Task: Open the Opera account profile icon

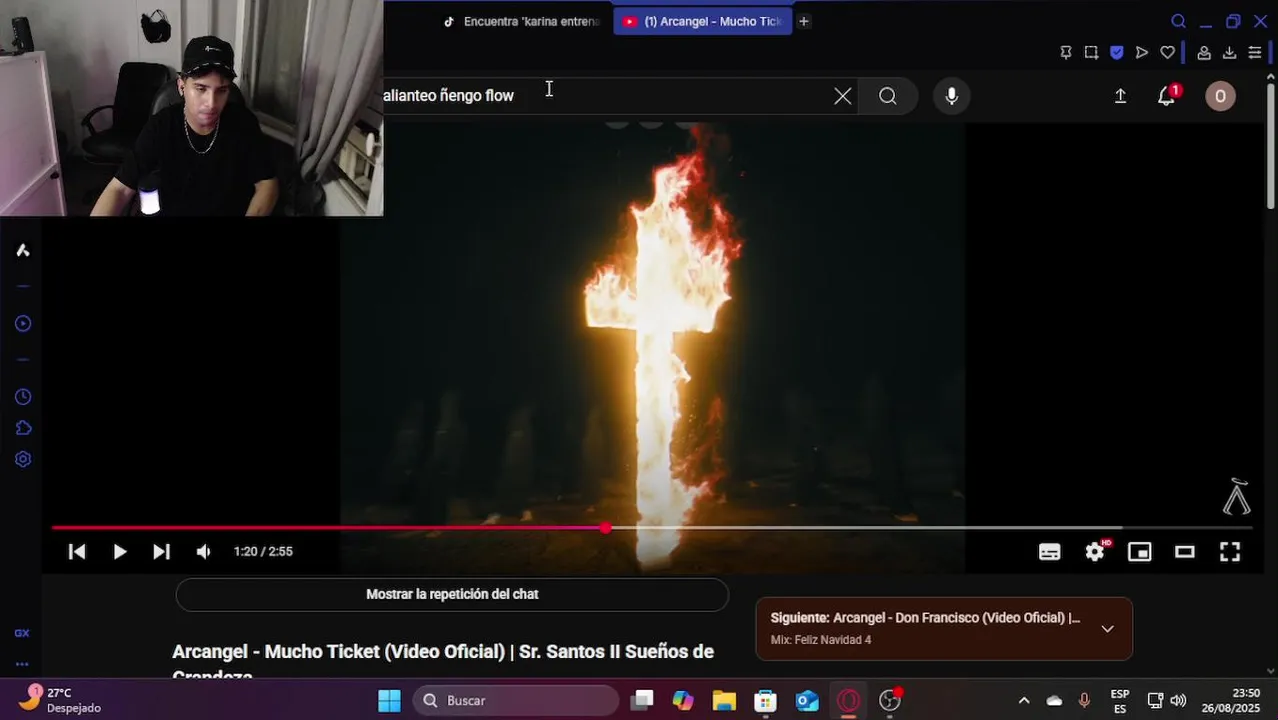Action: 1204,53
